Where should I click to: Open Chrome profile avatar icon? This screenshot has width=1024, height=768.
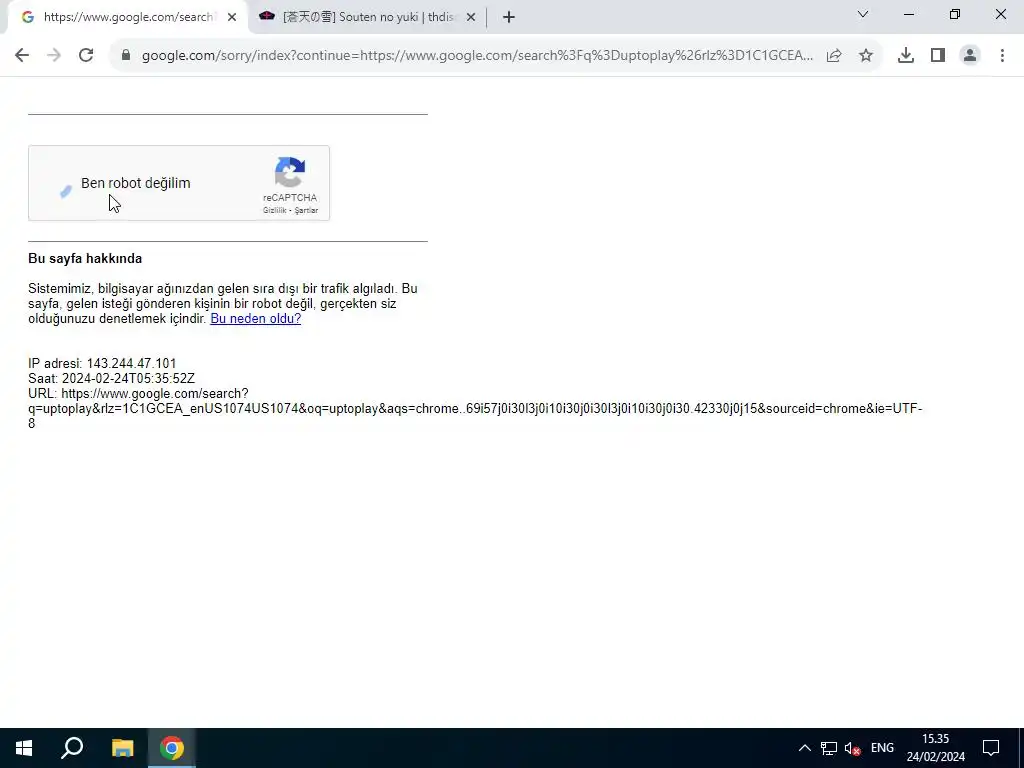coord(970,56)
